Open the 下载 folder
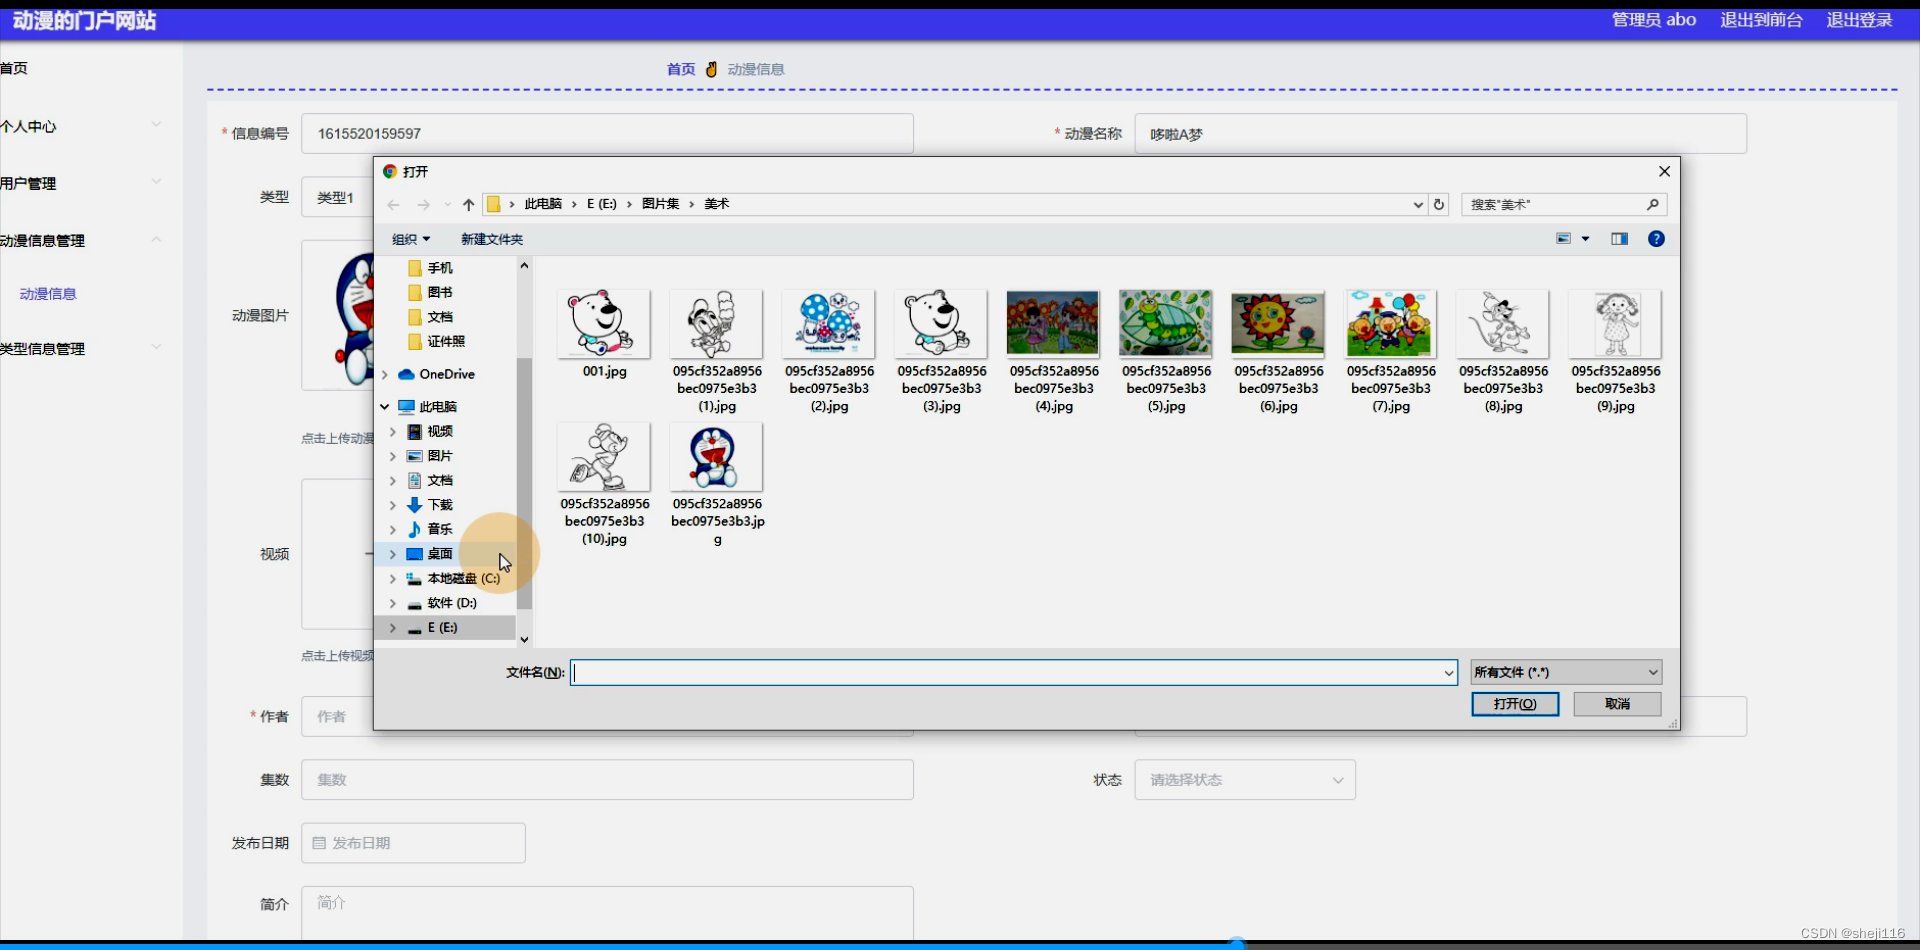This screenshot has height=950, width=1920. click(x=439, y=505)
